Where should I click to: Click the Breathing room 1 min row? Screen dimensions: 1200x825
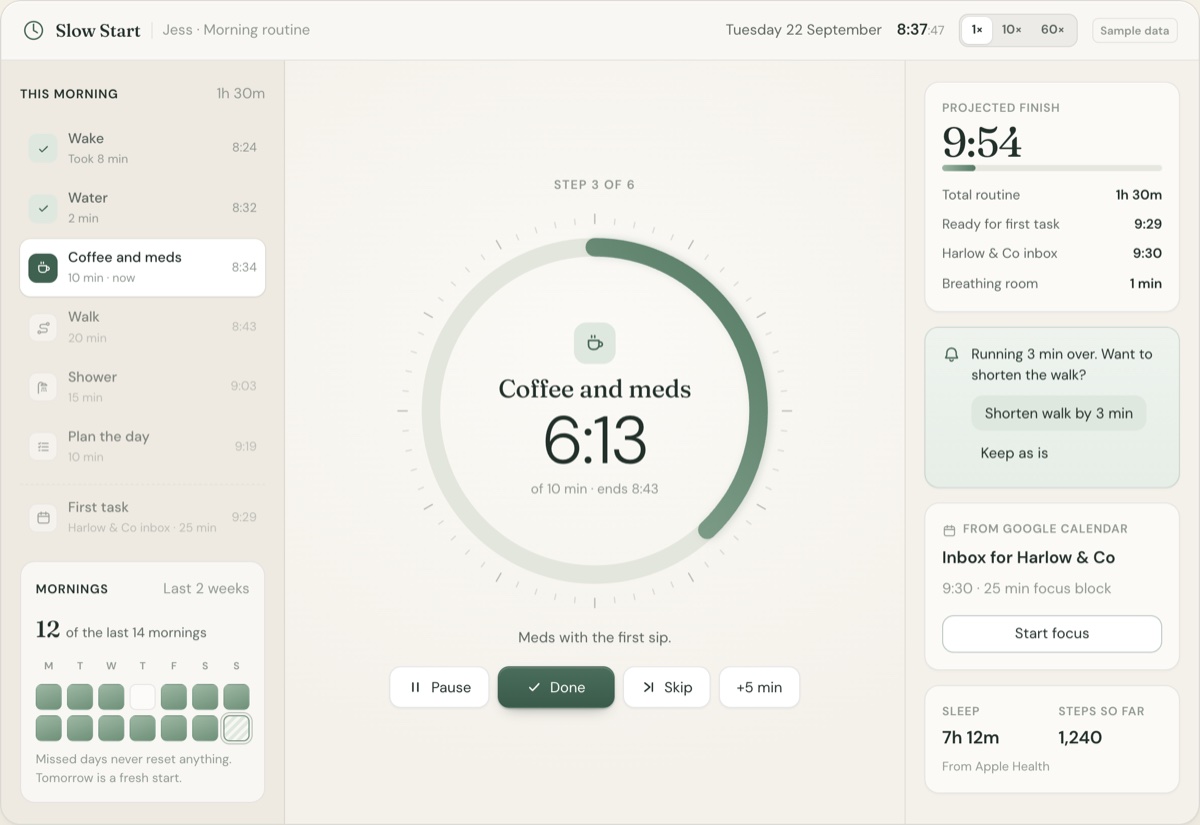point(1052,283)
